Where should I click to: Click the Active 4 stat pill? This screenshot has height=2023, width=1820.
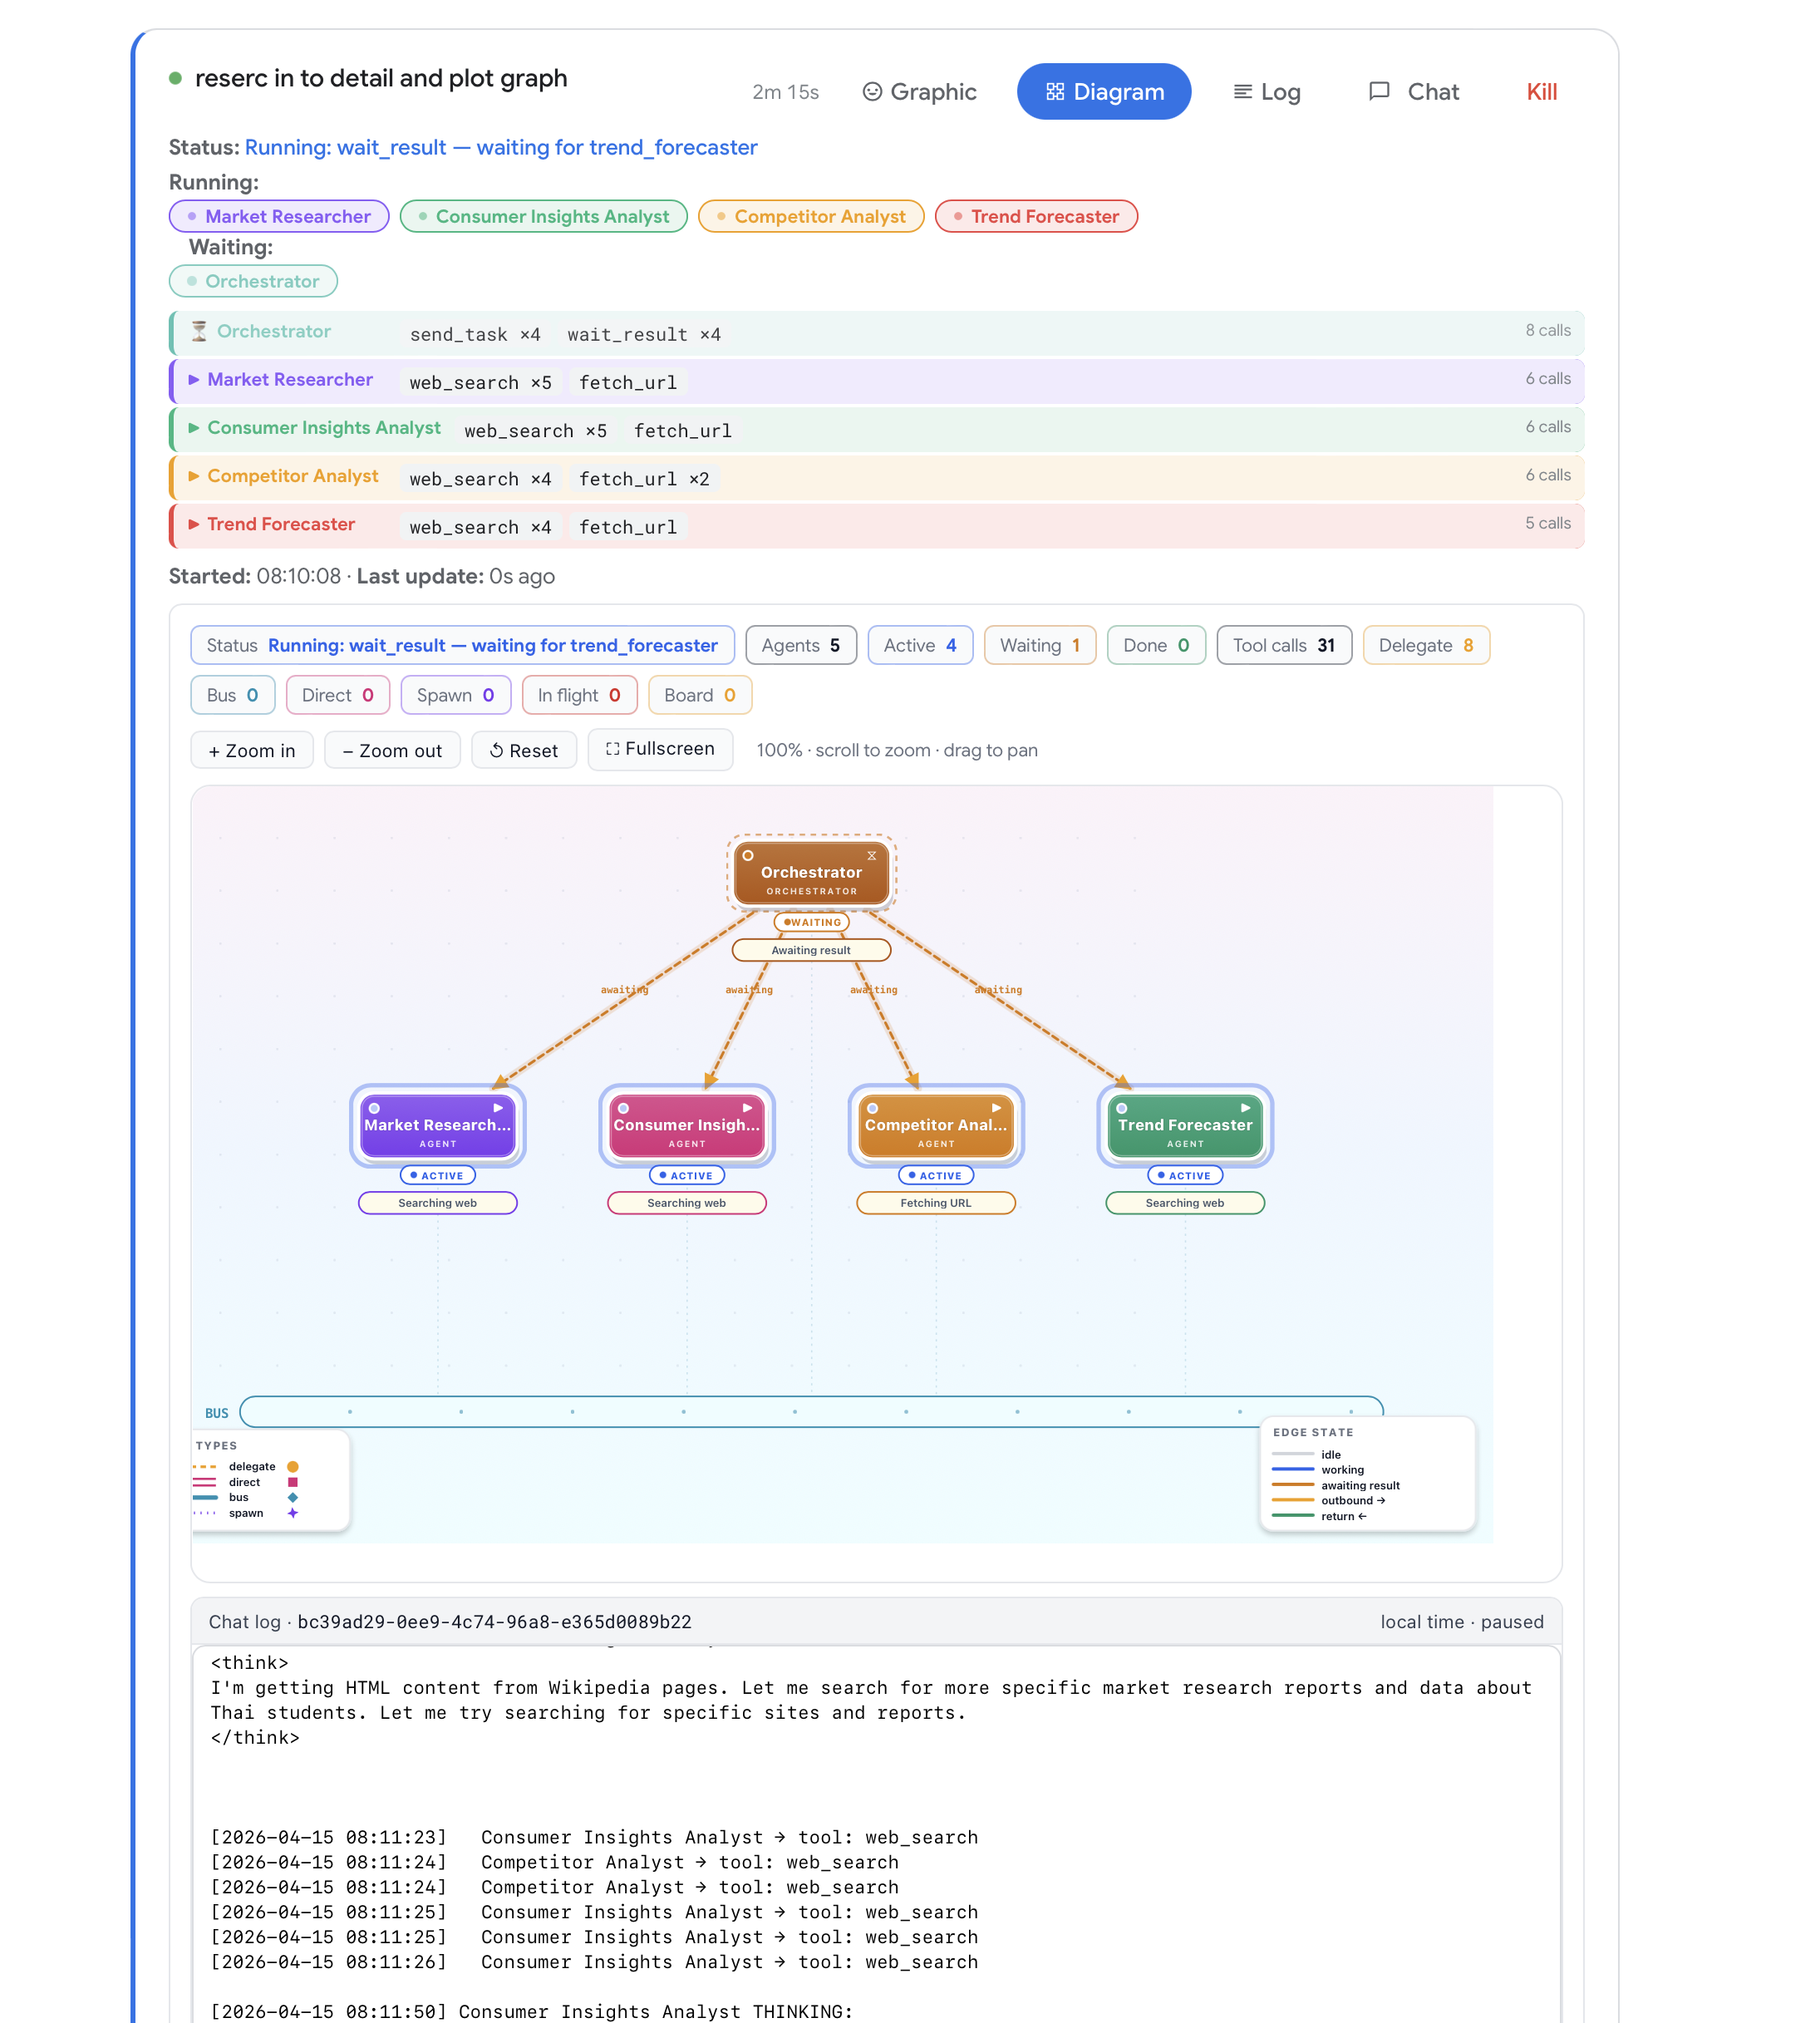coord(920,645)
